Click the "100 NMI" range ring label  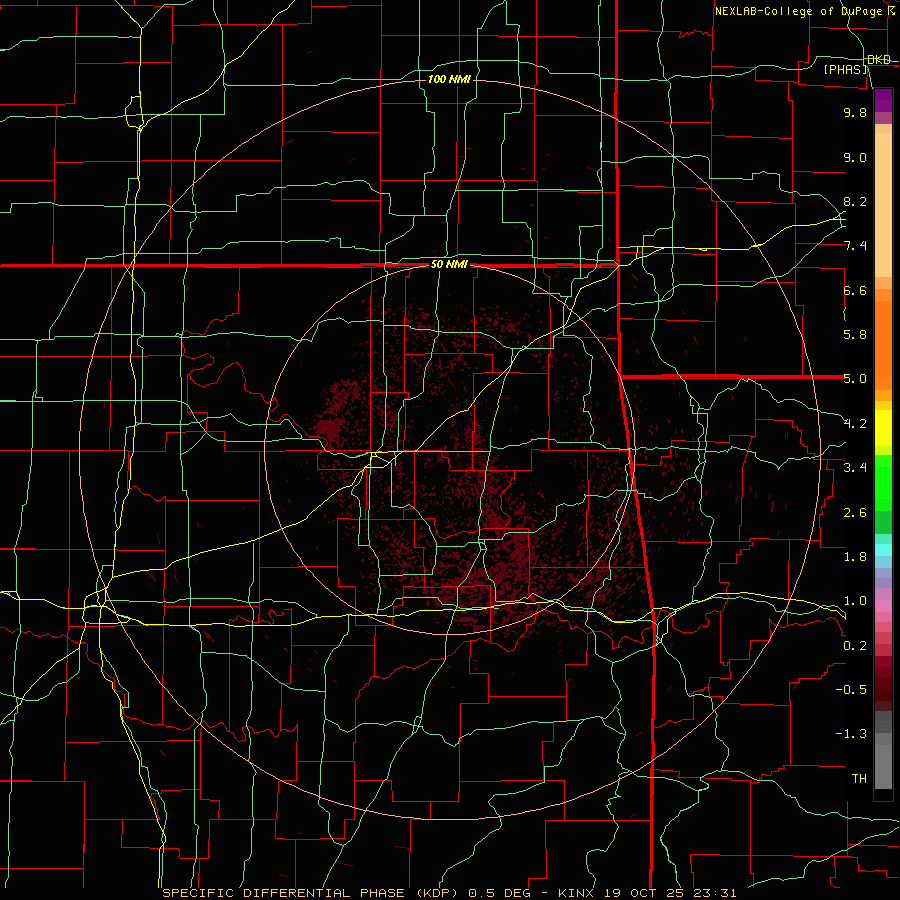(x=449, y=79)
